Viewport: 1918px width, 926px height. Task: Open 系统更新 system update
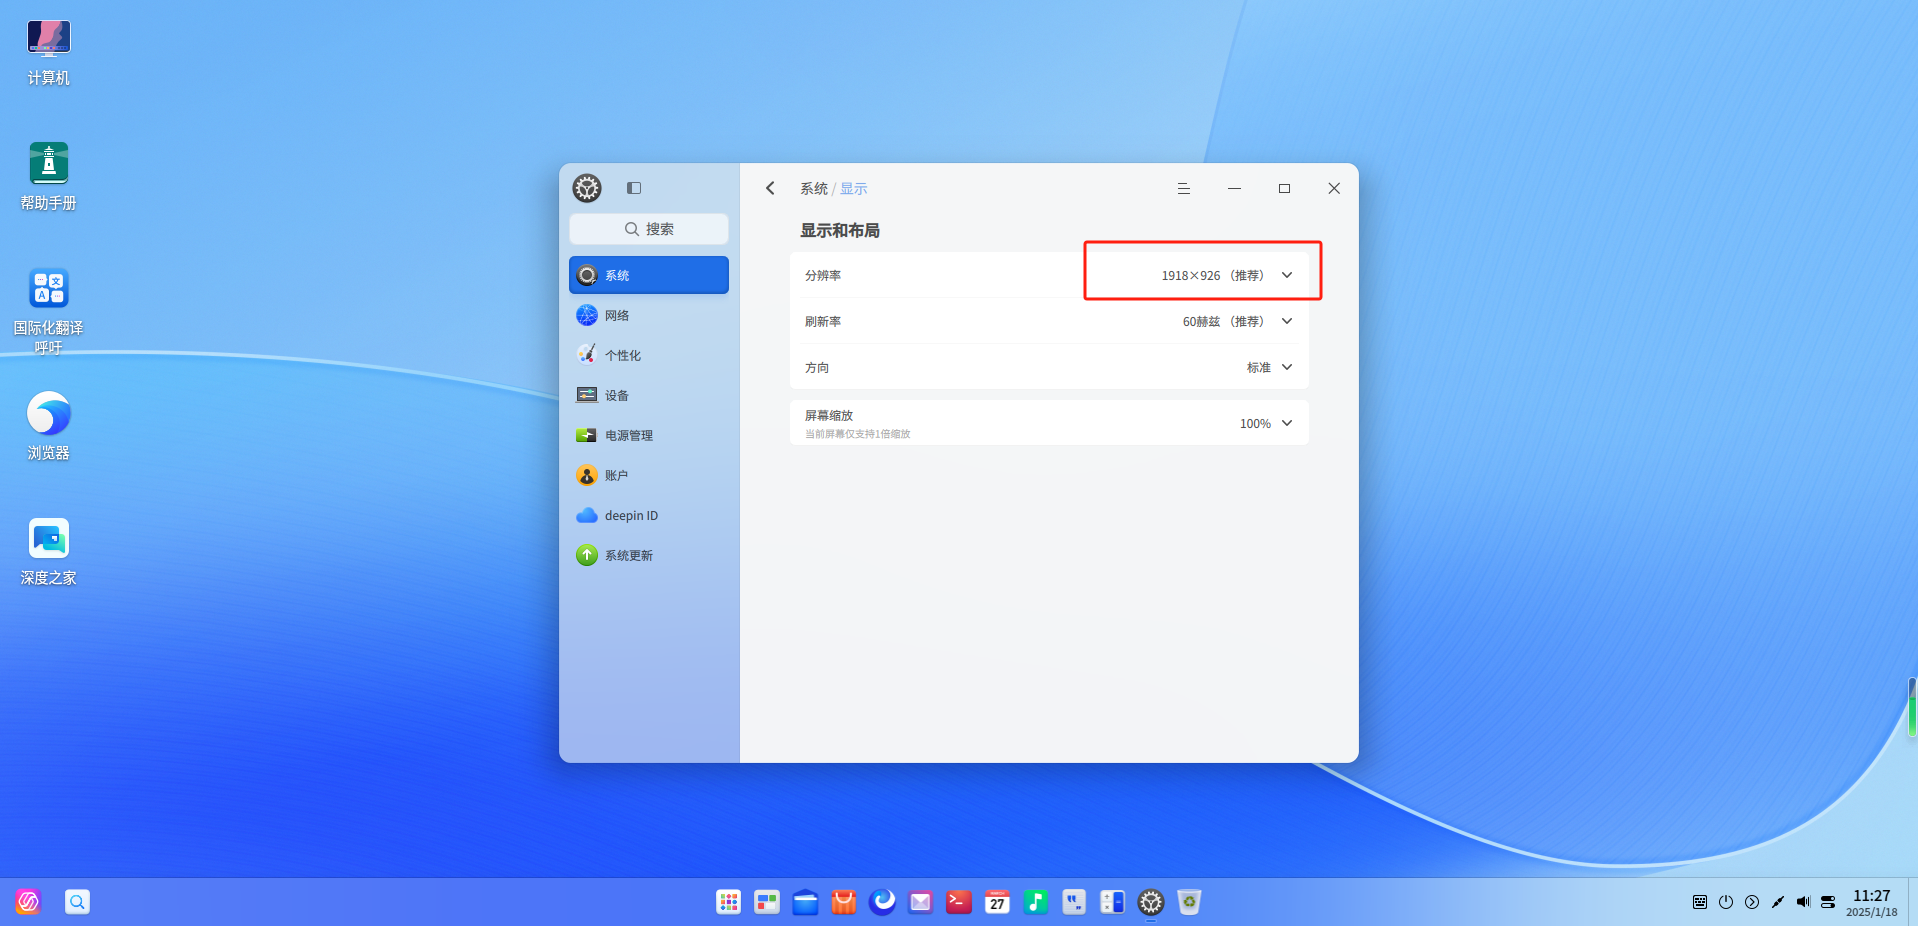[x=649, y=555]
